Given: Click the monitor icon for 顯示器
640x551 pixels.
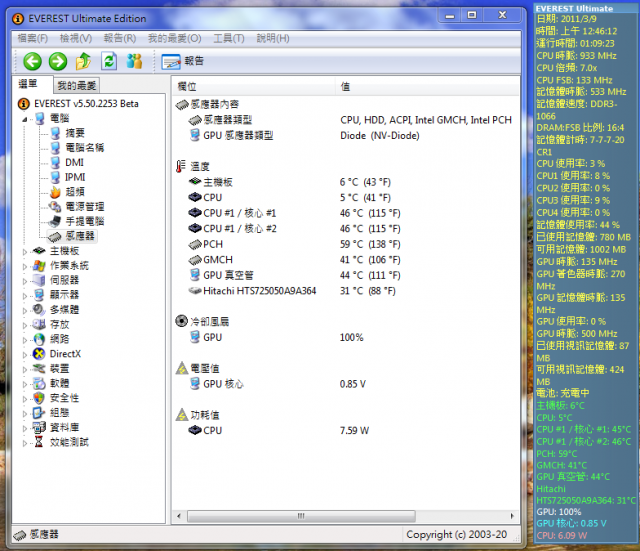Looking at the screenshot, I should [x=39, y=295].
